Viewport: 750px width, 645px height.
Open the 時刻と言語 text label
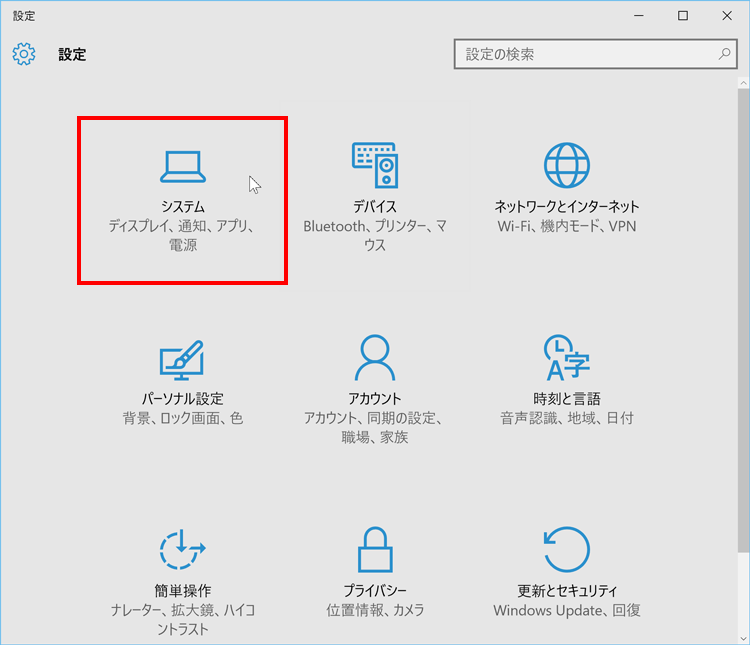[x=566, y=398]
